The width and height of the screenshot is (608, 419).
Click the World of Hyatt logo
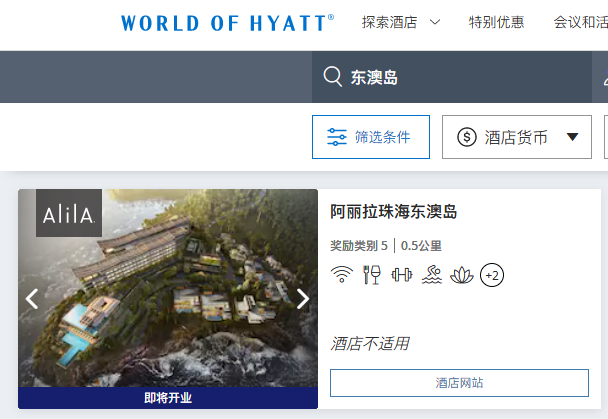[227, 23]
